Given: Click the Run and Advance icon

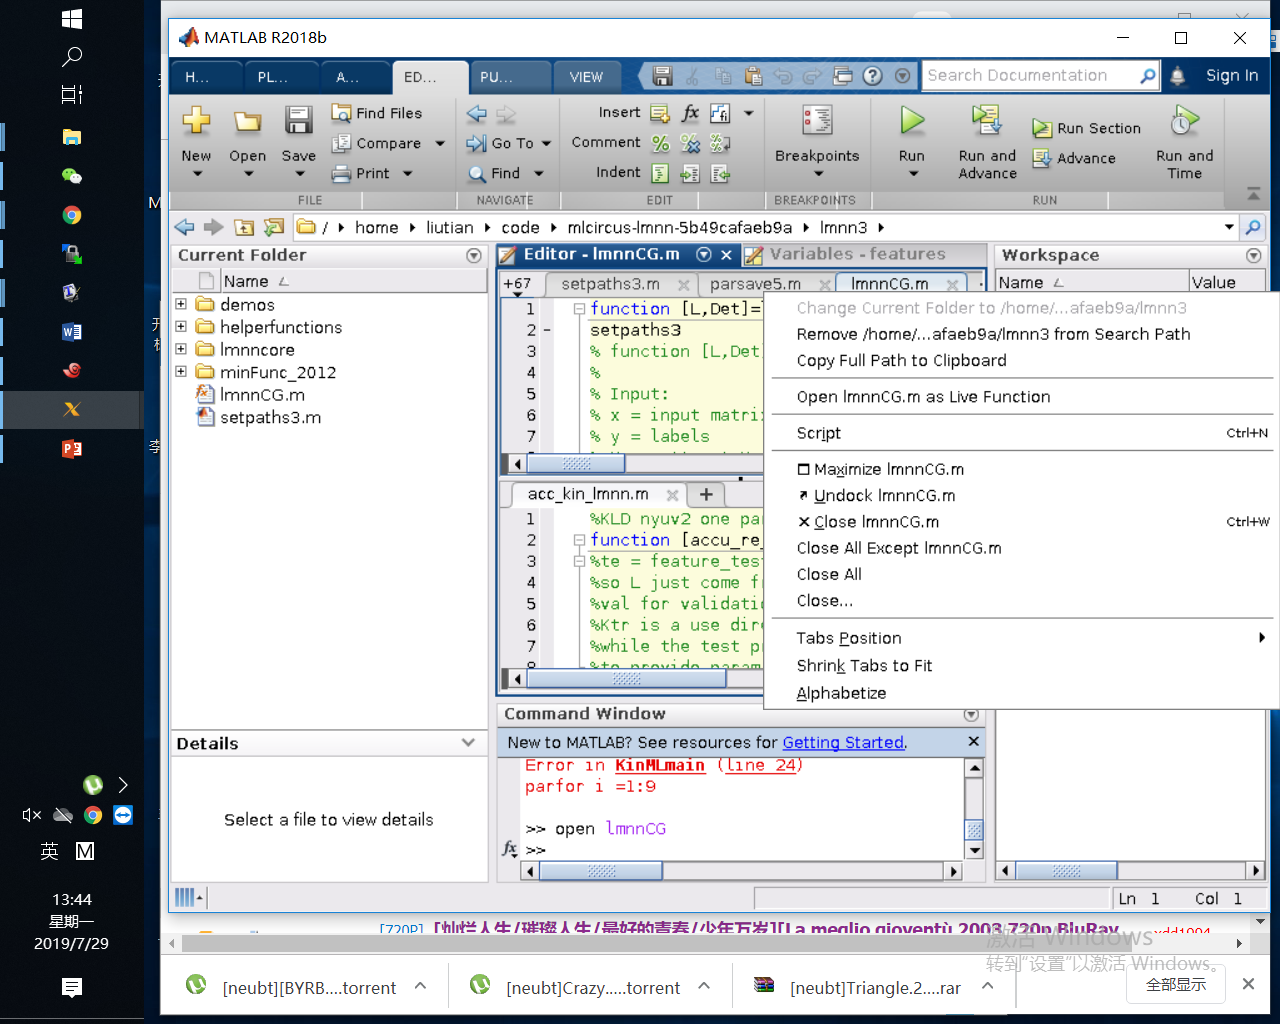Looking at the screenshot, I should (x=986, y=121).
